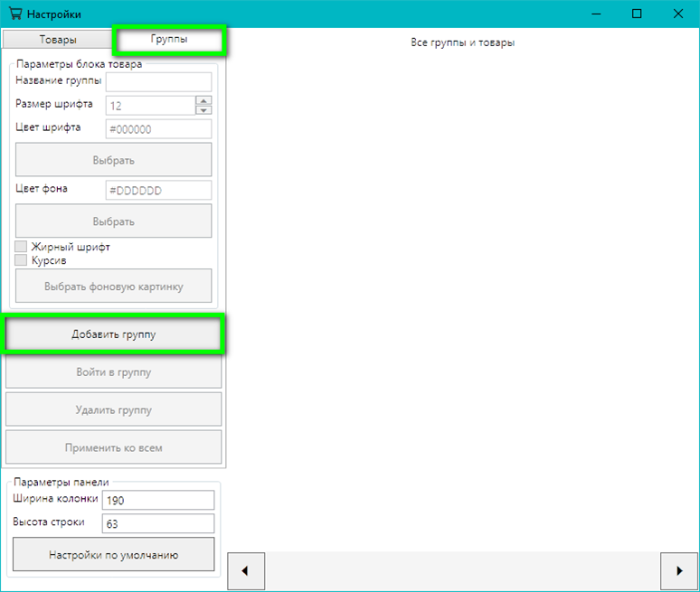Open the Группы tab
Image resolution: width=700 pixels, height=592 pixels.
click(x=169, y=40)
